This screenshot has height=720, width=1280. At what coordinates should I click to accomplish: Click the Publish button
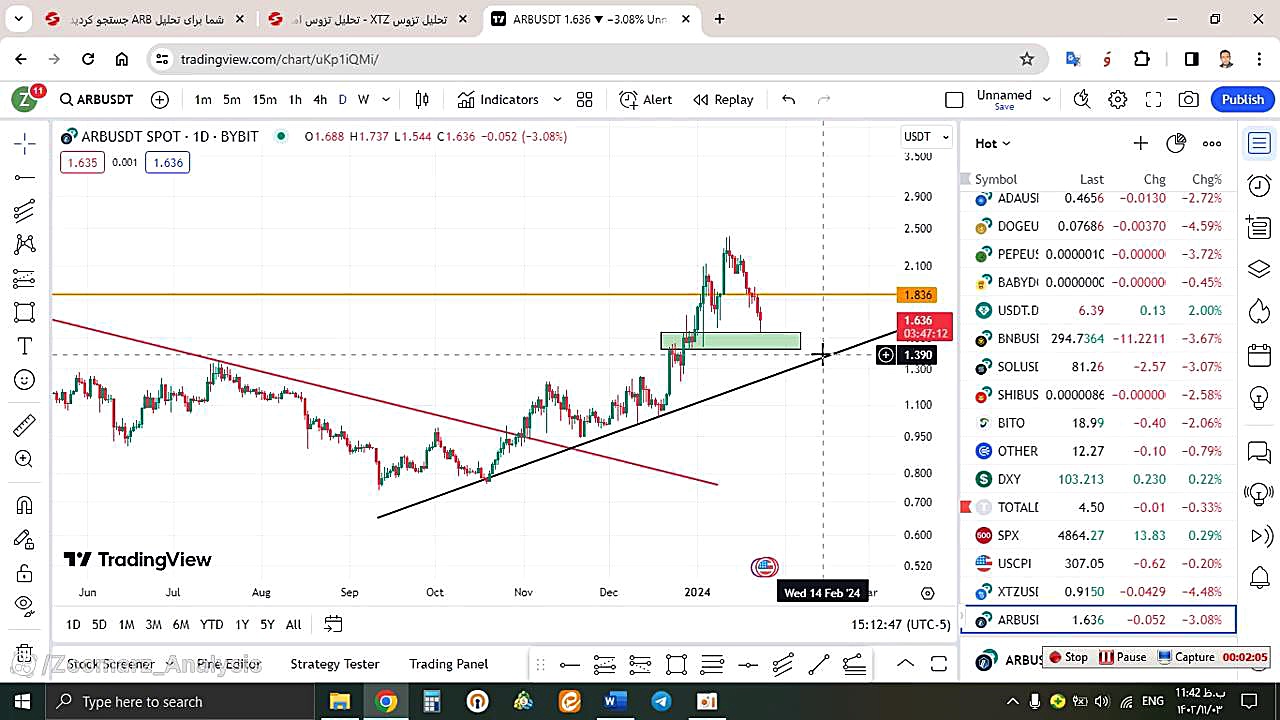click(1243, 99)
